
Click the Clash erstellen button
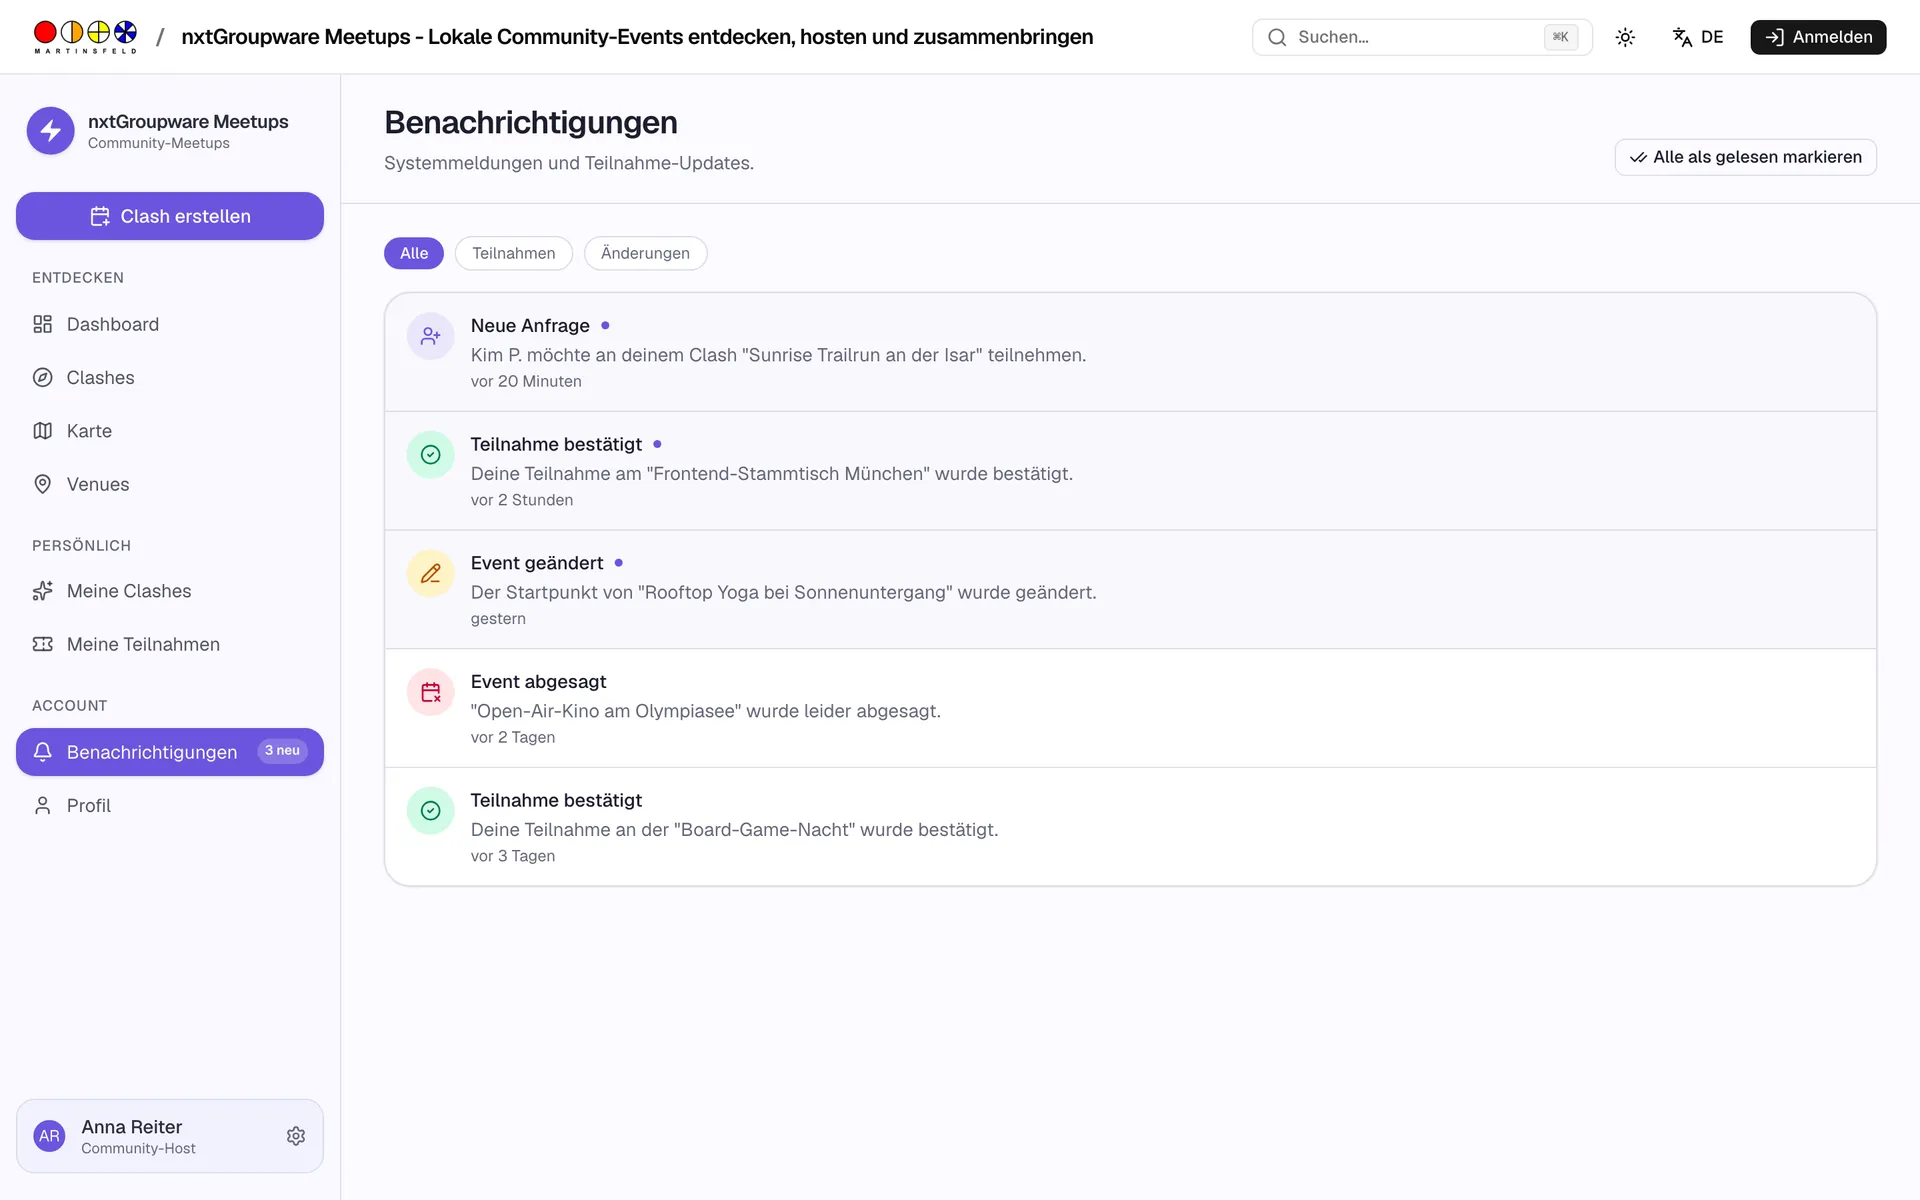click(x=170, y=216)
